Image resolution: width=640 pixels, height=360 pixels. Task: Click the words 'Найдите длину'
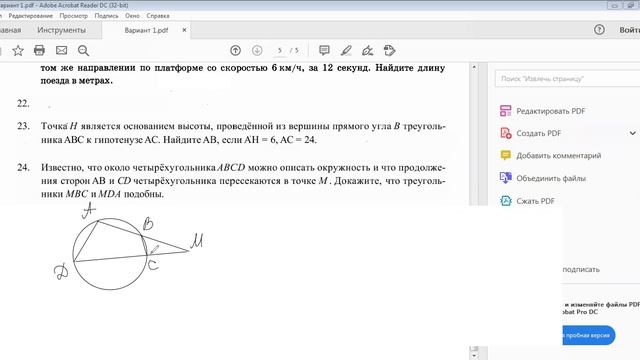click(x=410, y=68)
